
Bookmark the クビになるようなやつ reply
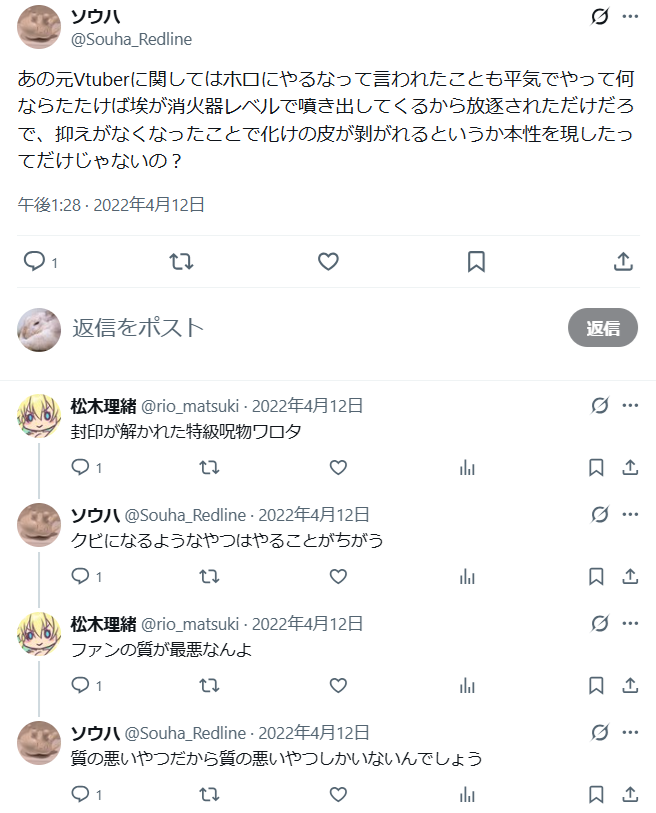coord(596,577)
